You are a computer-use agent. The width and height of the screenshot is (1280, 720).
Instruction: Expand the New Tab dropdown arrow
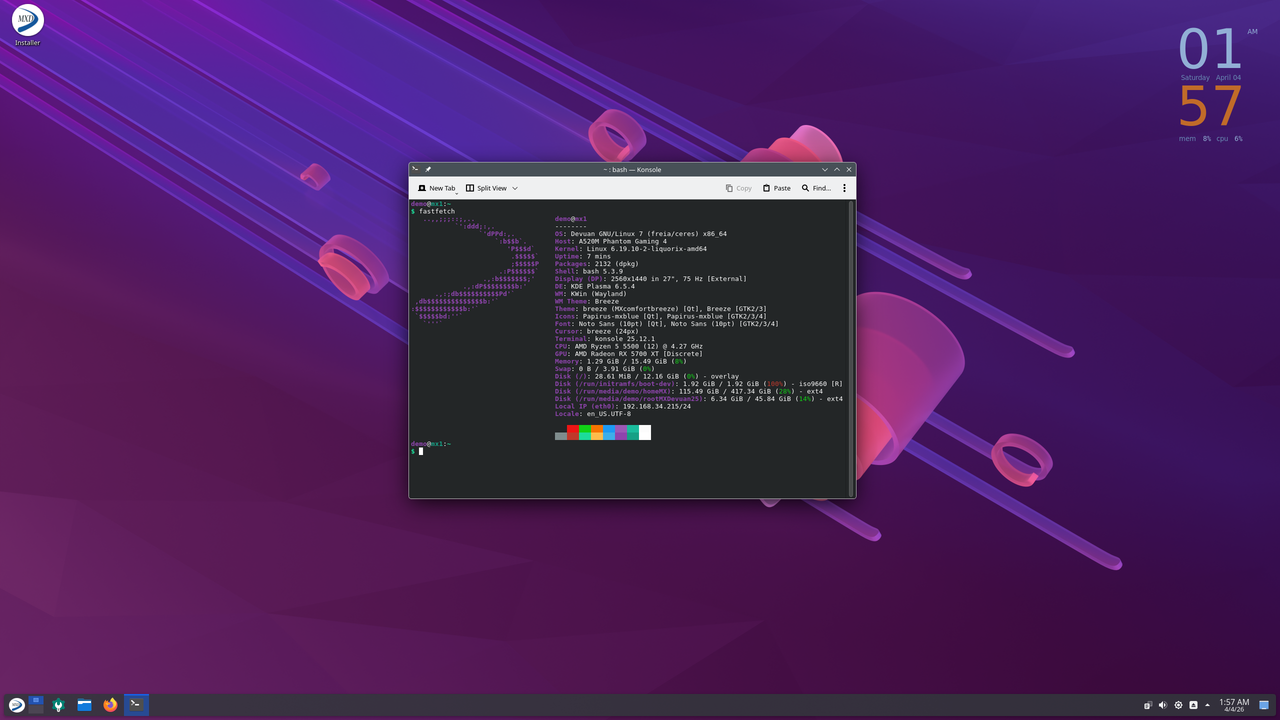coord(456,191)
